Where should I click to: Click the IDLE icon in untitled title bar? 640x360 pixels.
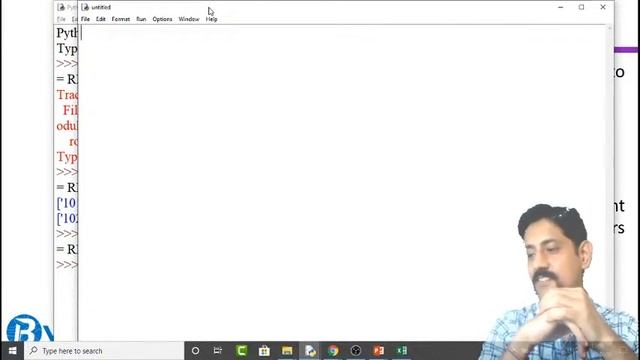coord(85,7)
